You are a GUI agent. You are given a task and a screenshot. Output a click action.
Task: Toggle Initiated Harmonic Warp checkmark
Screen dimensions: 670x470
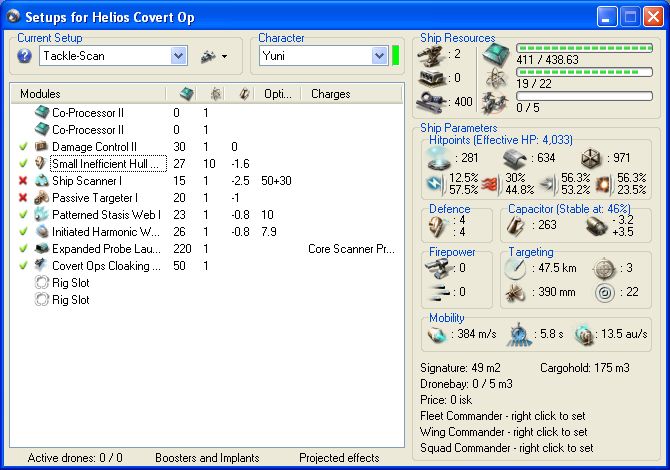24,231
